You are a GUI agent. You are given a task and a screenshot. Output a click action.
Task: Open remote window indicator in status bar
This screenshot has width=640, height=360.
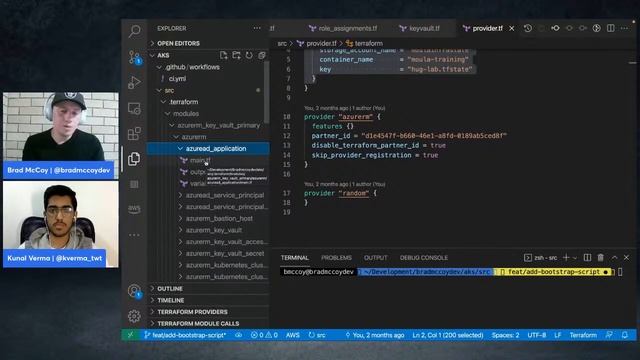pyautogui.click(x=131, y=335)
